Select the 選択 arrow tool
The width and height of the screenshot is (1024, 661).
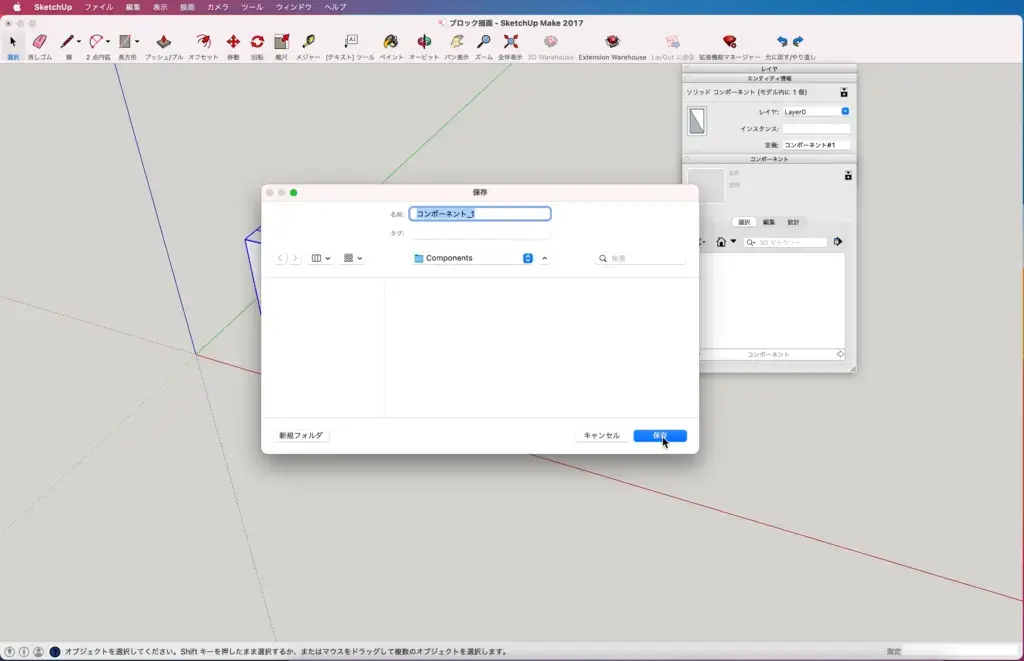[12, 42]
